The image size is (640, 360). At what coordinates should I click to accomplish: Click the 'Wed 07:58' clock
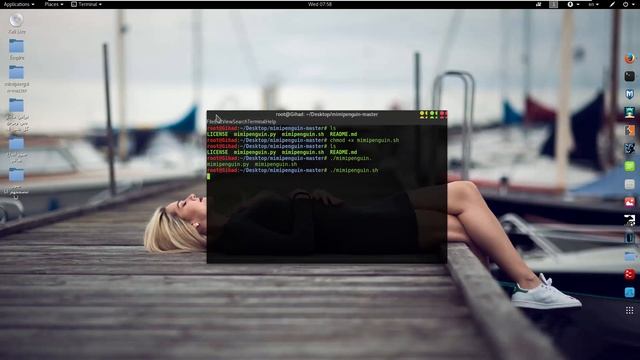[320, 4]
